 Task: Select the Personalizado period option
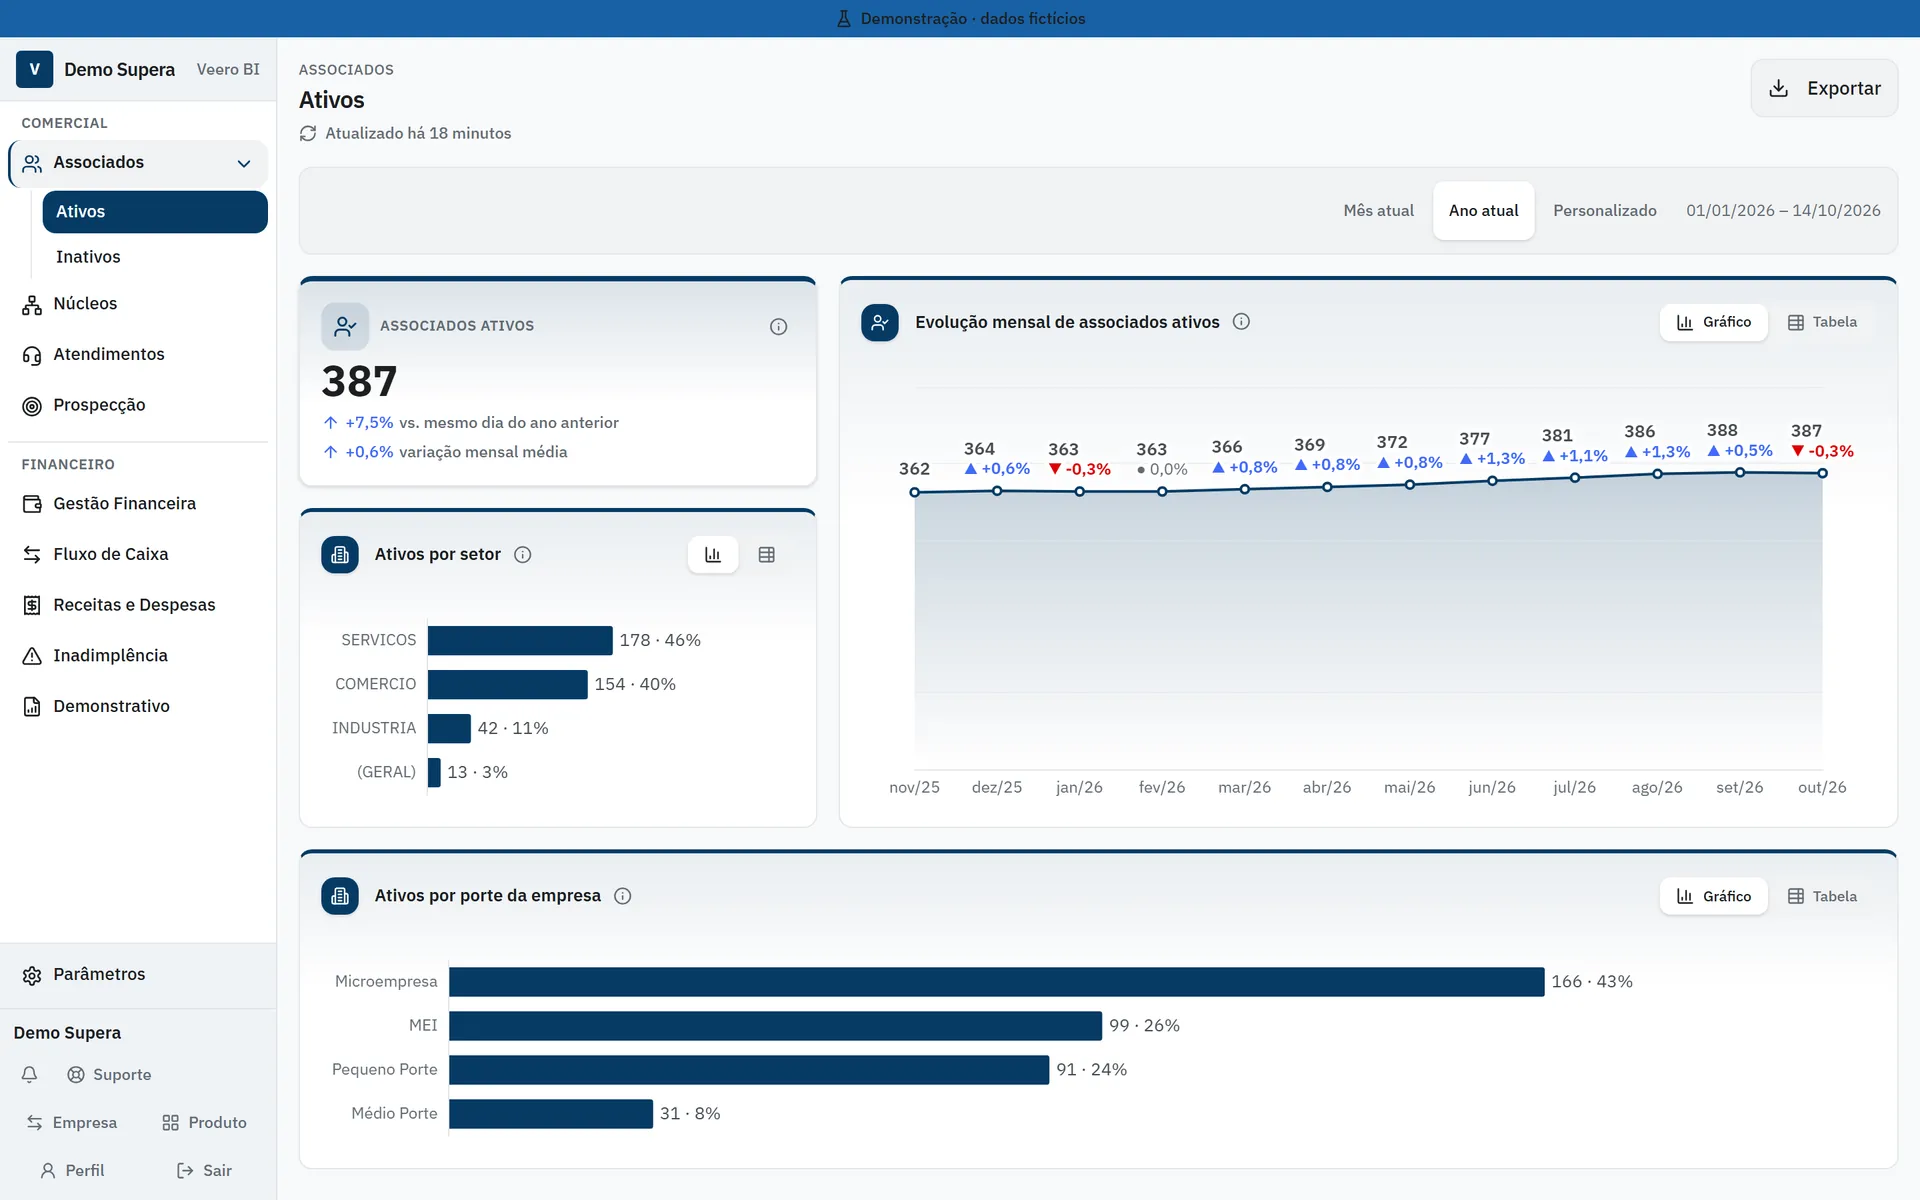[x=1604, y=210]
